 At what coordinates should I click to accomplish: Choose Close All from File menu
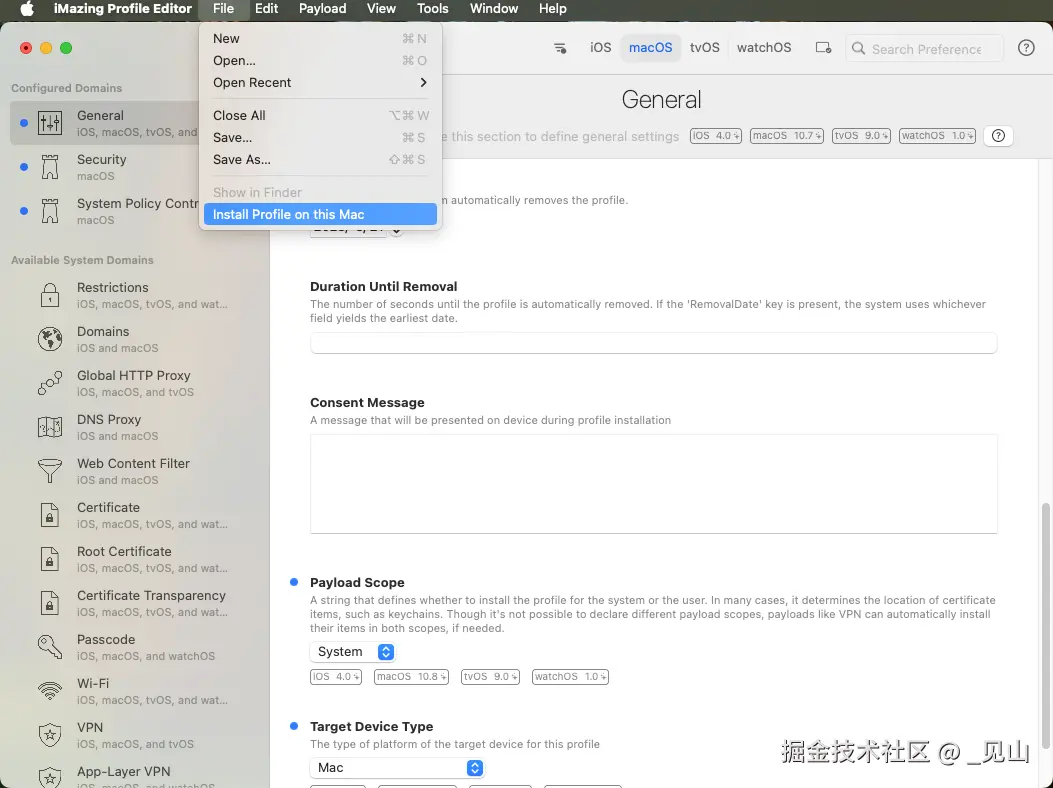(320, 116)
